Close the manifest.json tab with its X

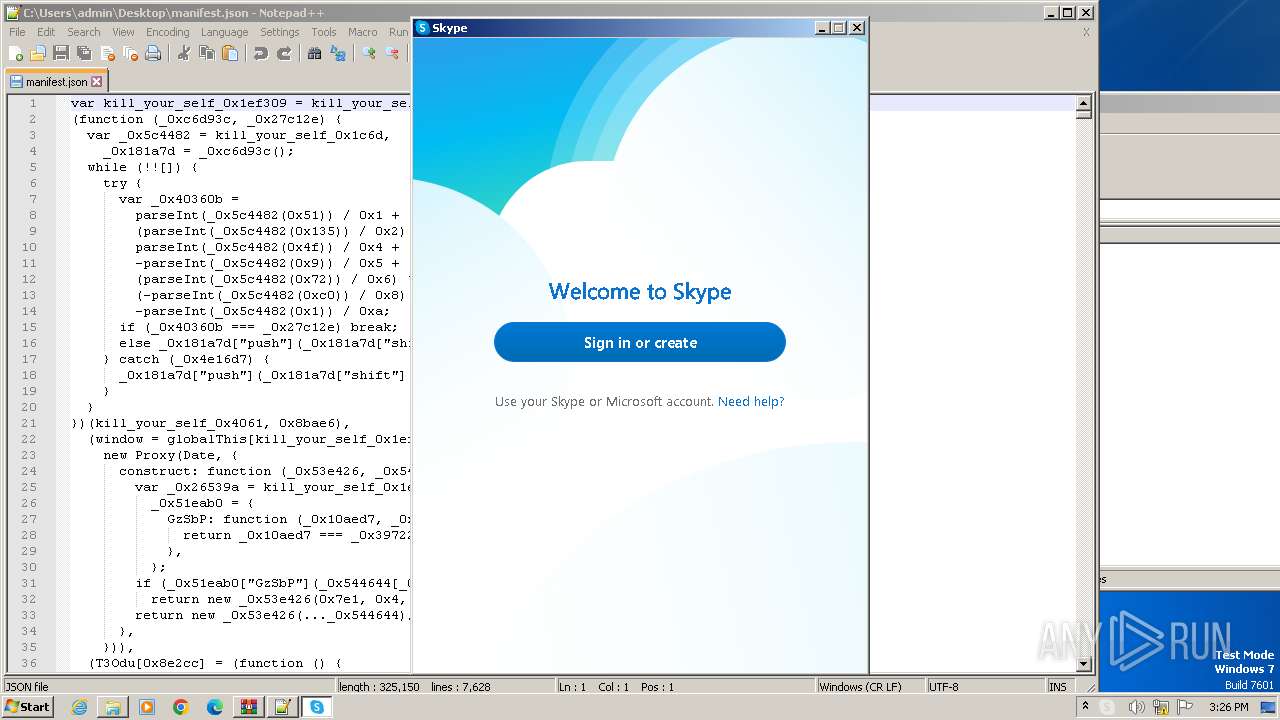pyautogui.click(x=97, y=82)
